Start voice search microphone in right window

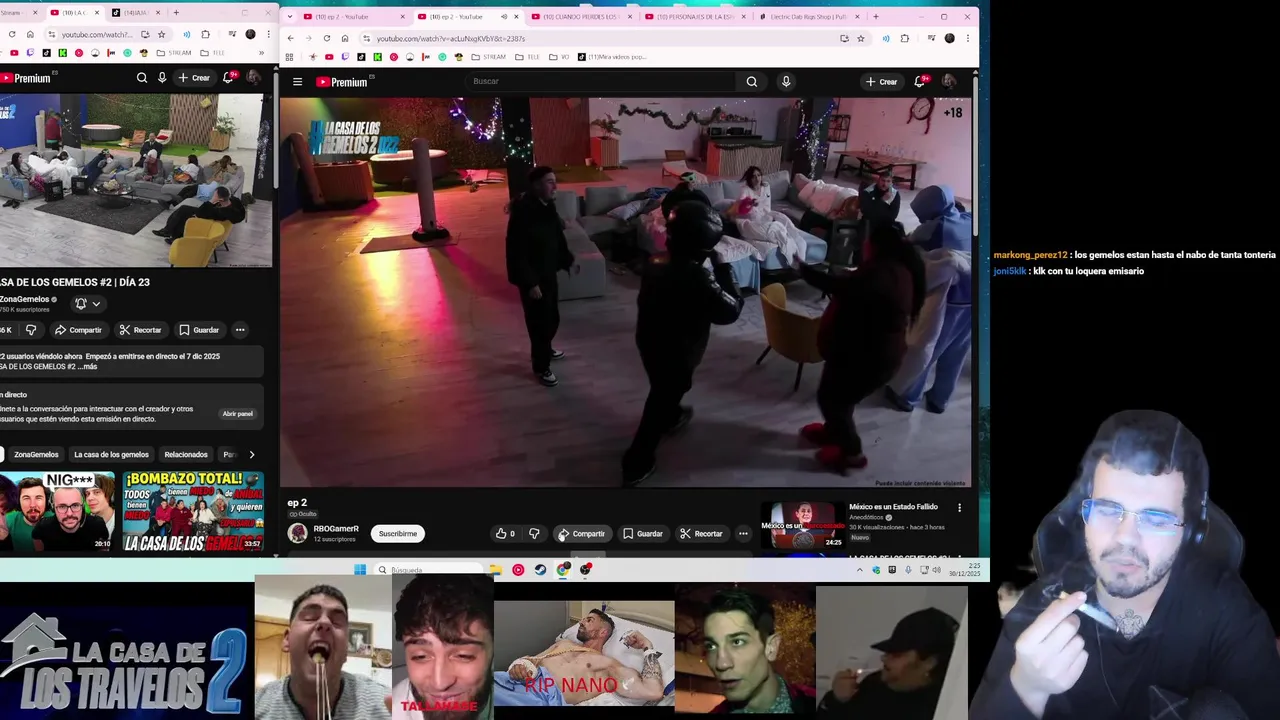786,82
